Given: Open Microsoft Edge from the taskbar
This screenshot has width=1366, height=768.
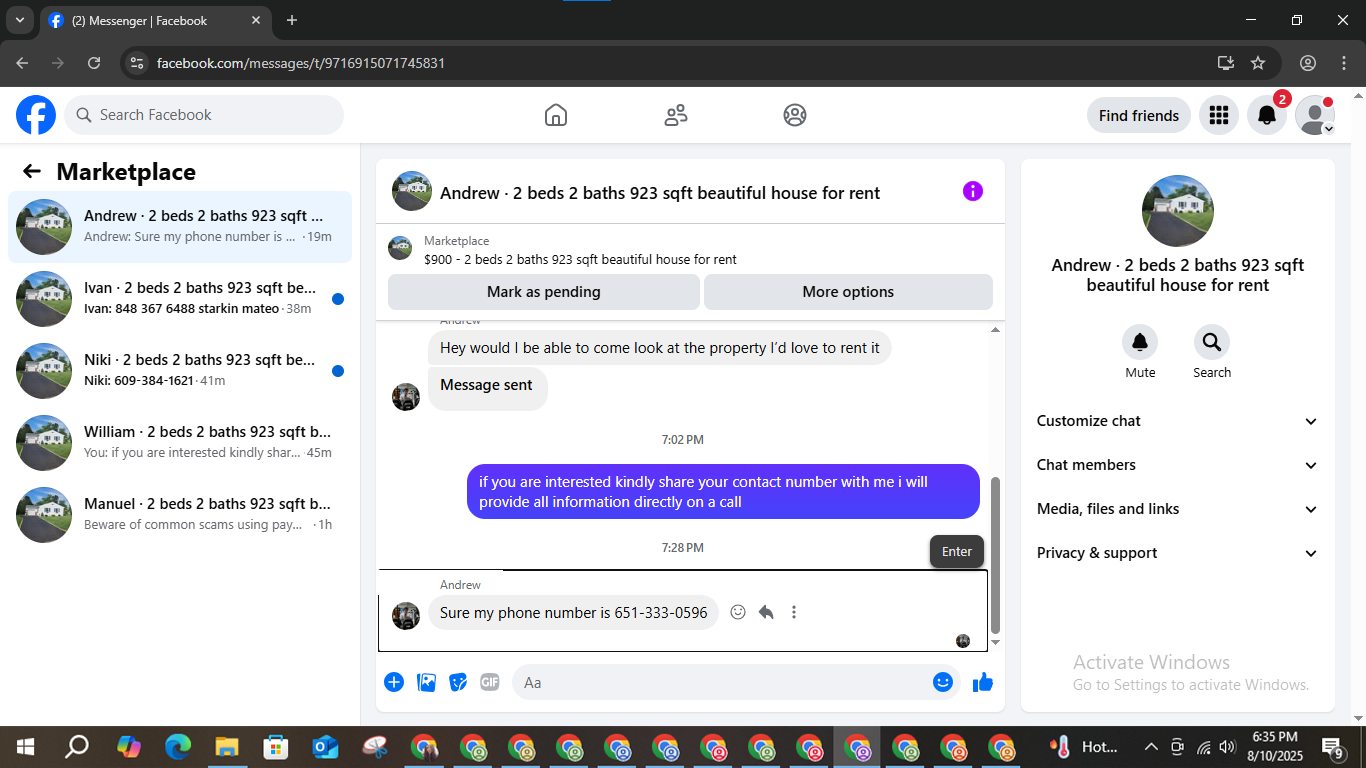Looking at the screenshot, I should pos(178,747).
